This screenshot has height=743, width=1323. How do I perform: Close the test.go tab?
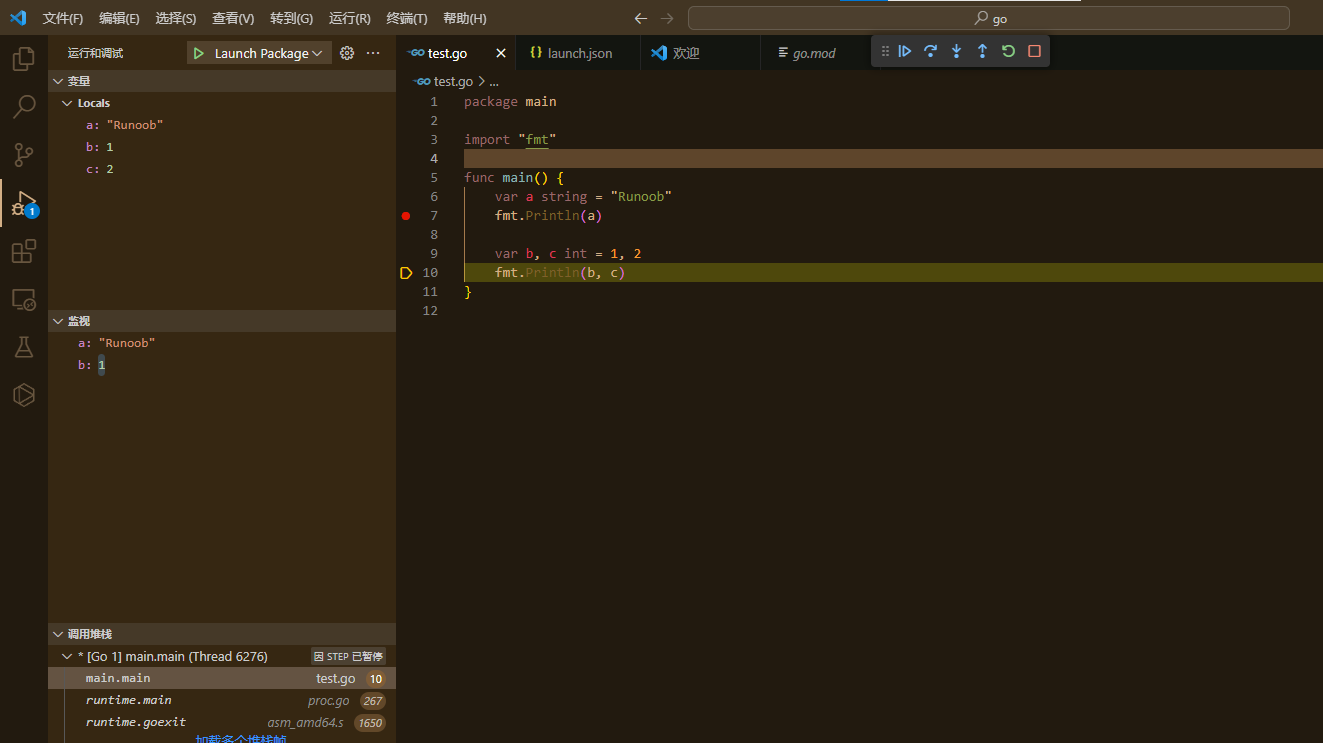[501, 53]
